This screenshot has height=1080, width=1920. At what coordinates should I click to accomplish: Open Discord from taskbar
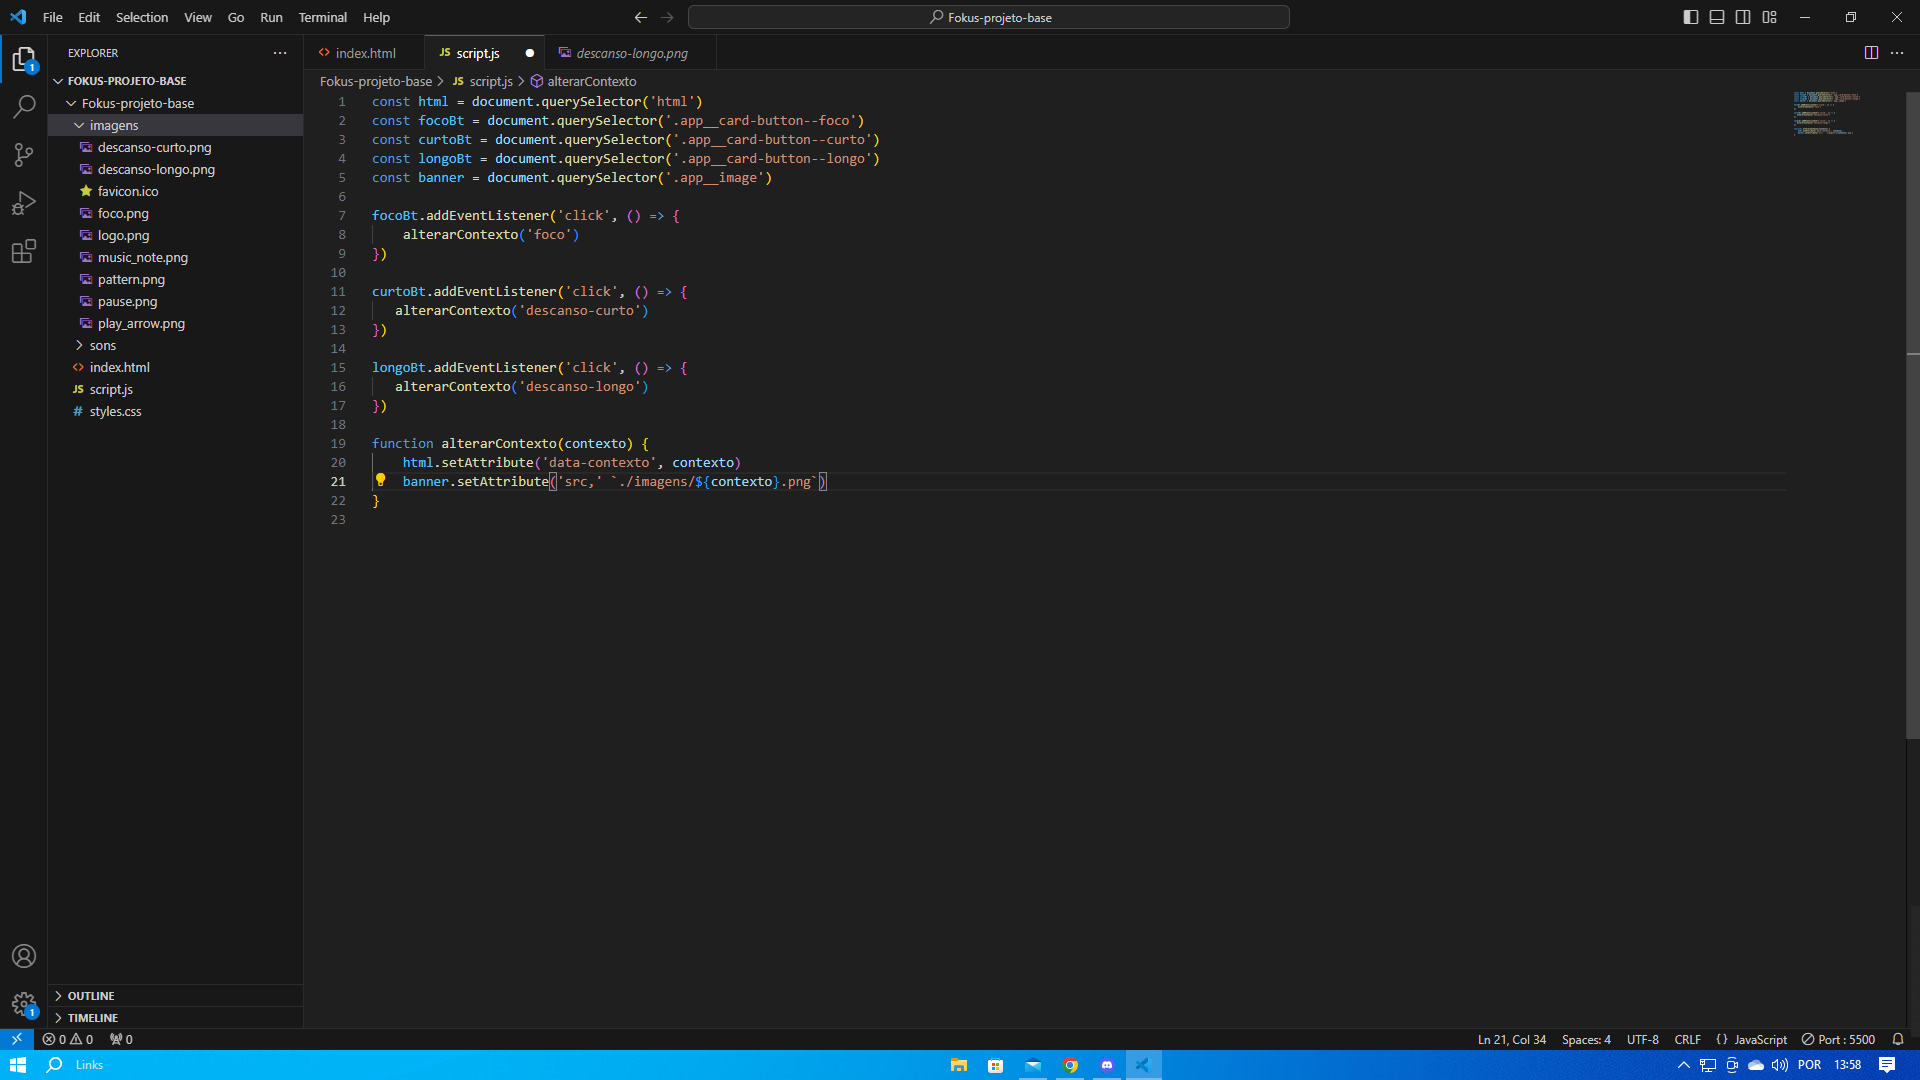tap(1107, 1065)
